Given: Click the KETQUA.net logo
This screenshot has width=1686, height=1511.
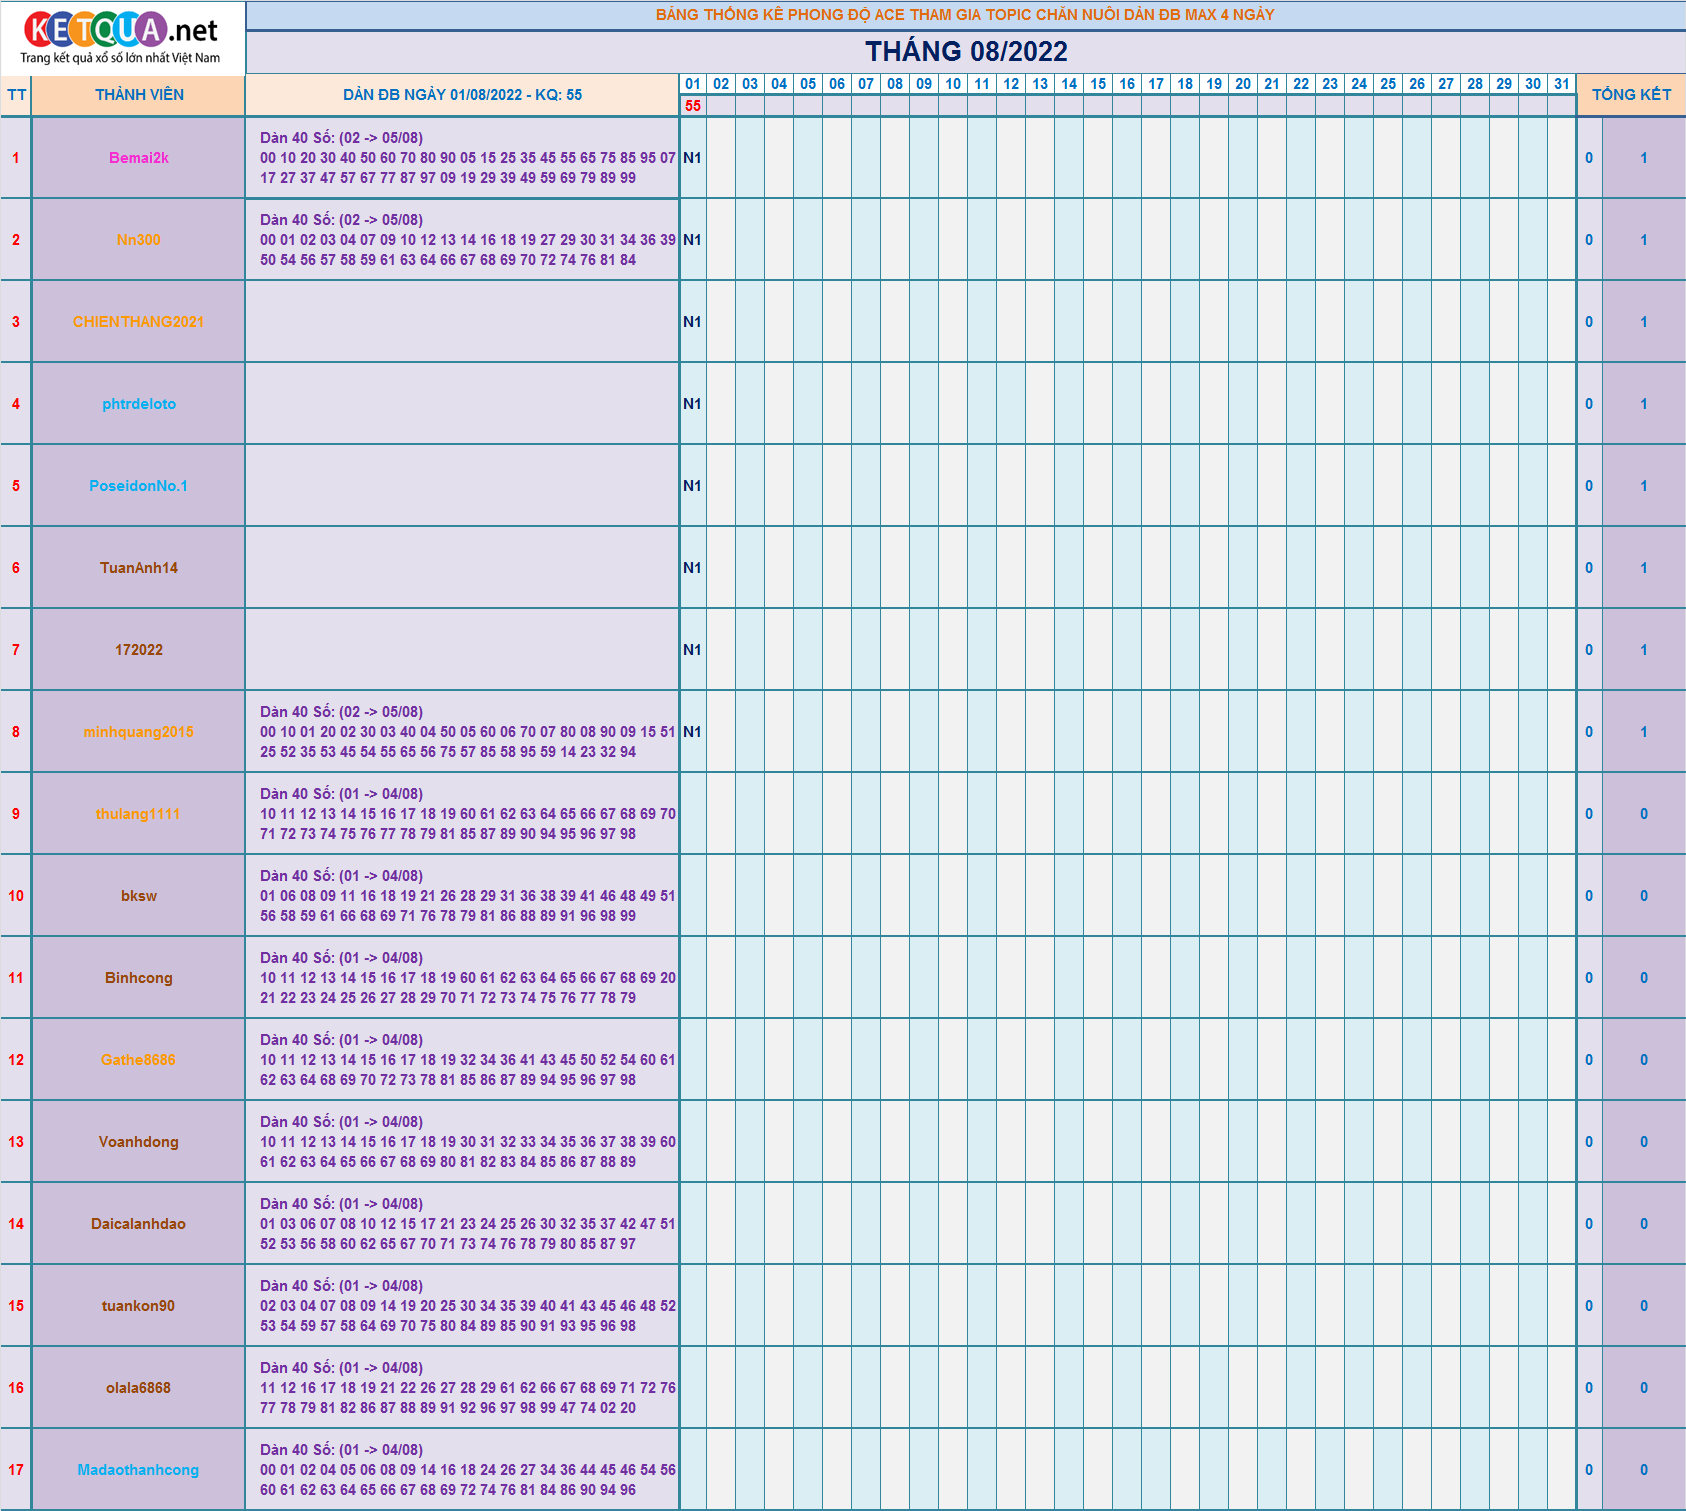Looking at the screenshot, I should point(122,38).
